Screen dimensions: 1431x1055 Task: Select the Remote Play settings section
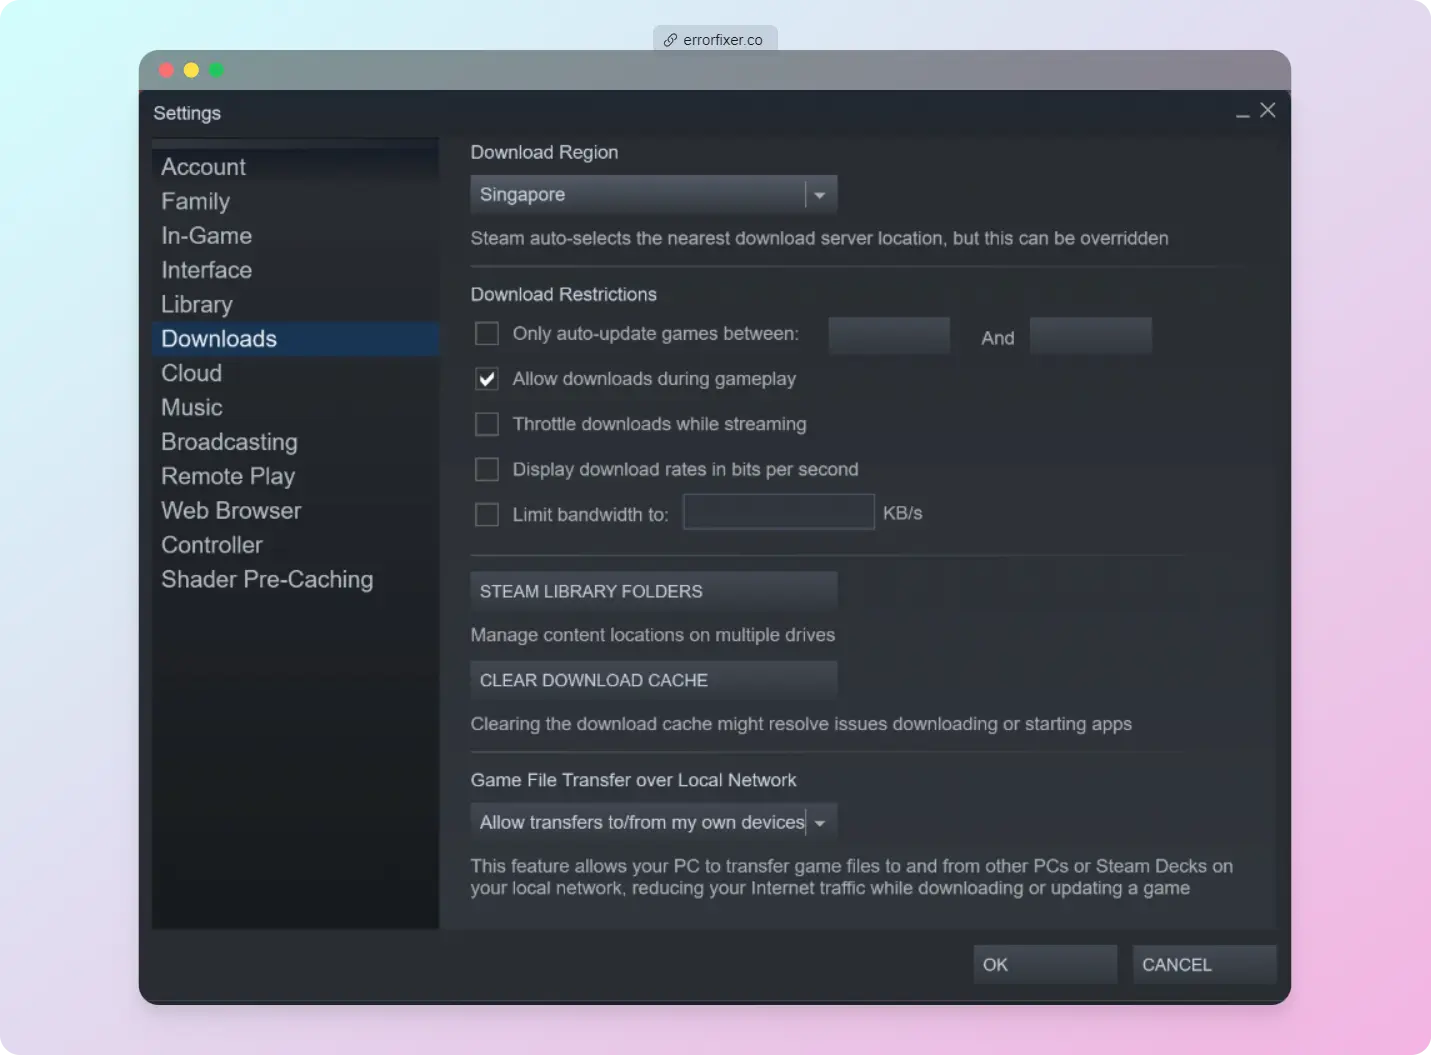[228, 476]
